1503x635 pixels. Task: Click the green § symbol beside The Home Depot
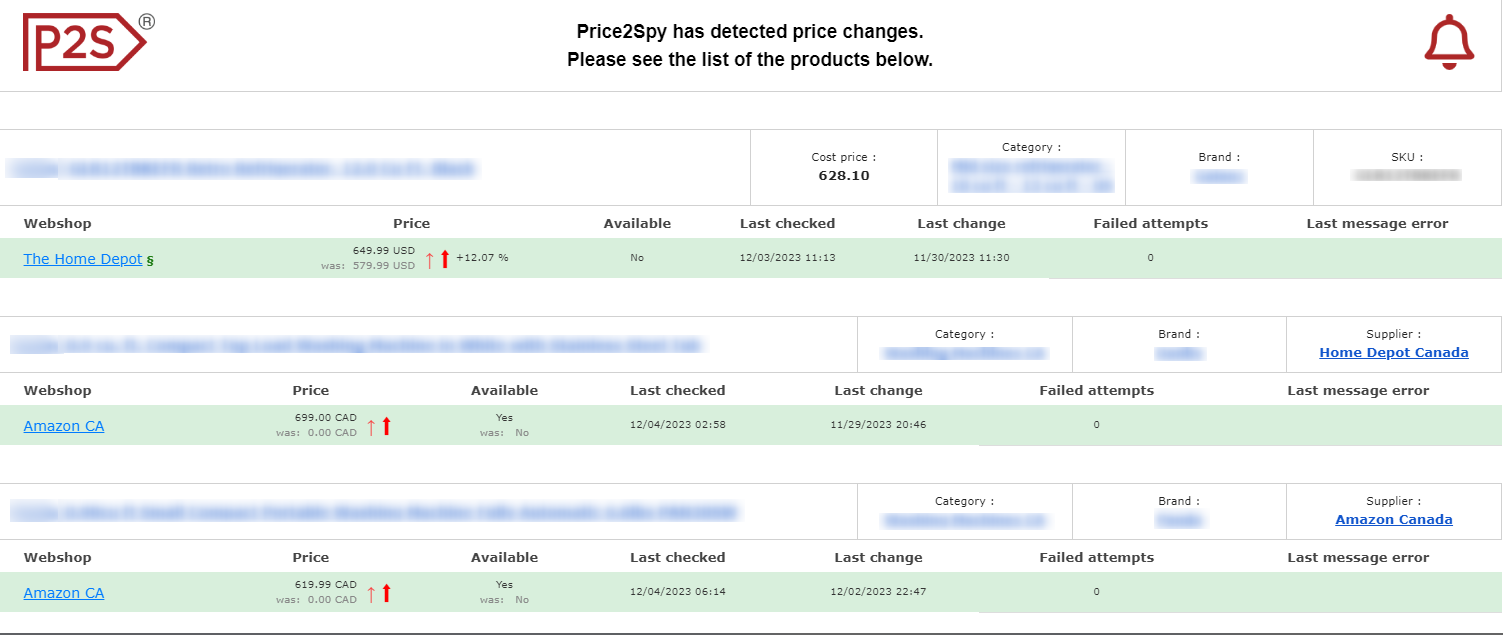150,260
